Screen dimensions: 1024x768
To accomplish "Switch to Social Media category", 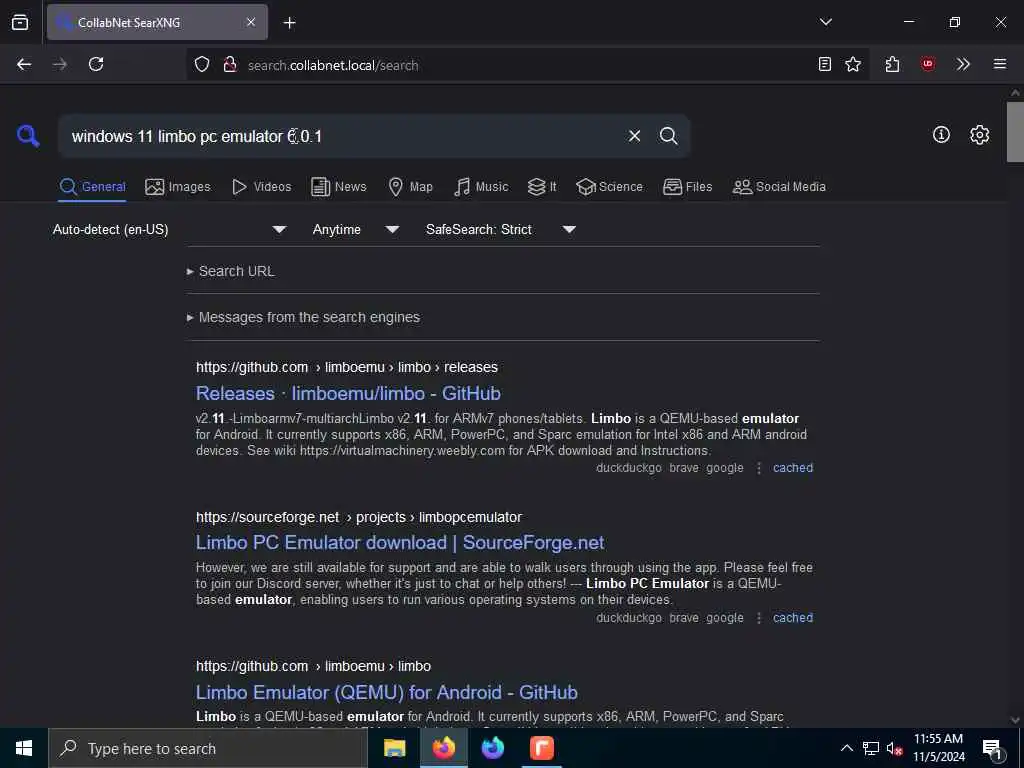I will tap(779, 187).
